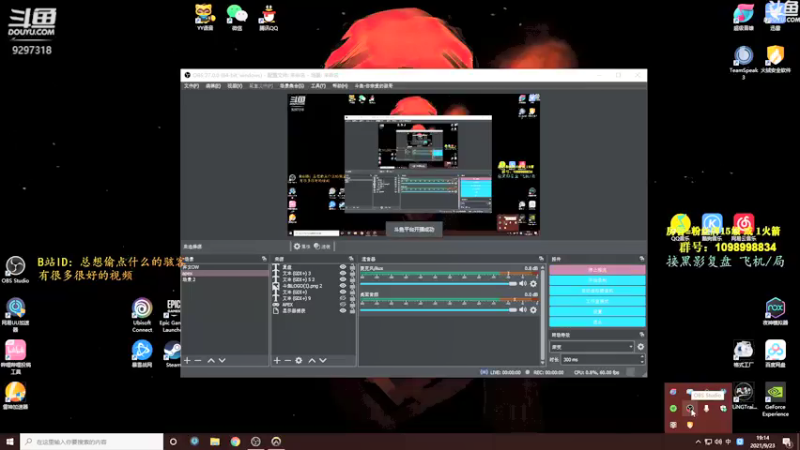Open YY Voice desktop shortcut
The height and width of the screenshot is (450, 800).
coord(205,18)
